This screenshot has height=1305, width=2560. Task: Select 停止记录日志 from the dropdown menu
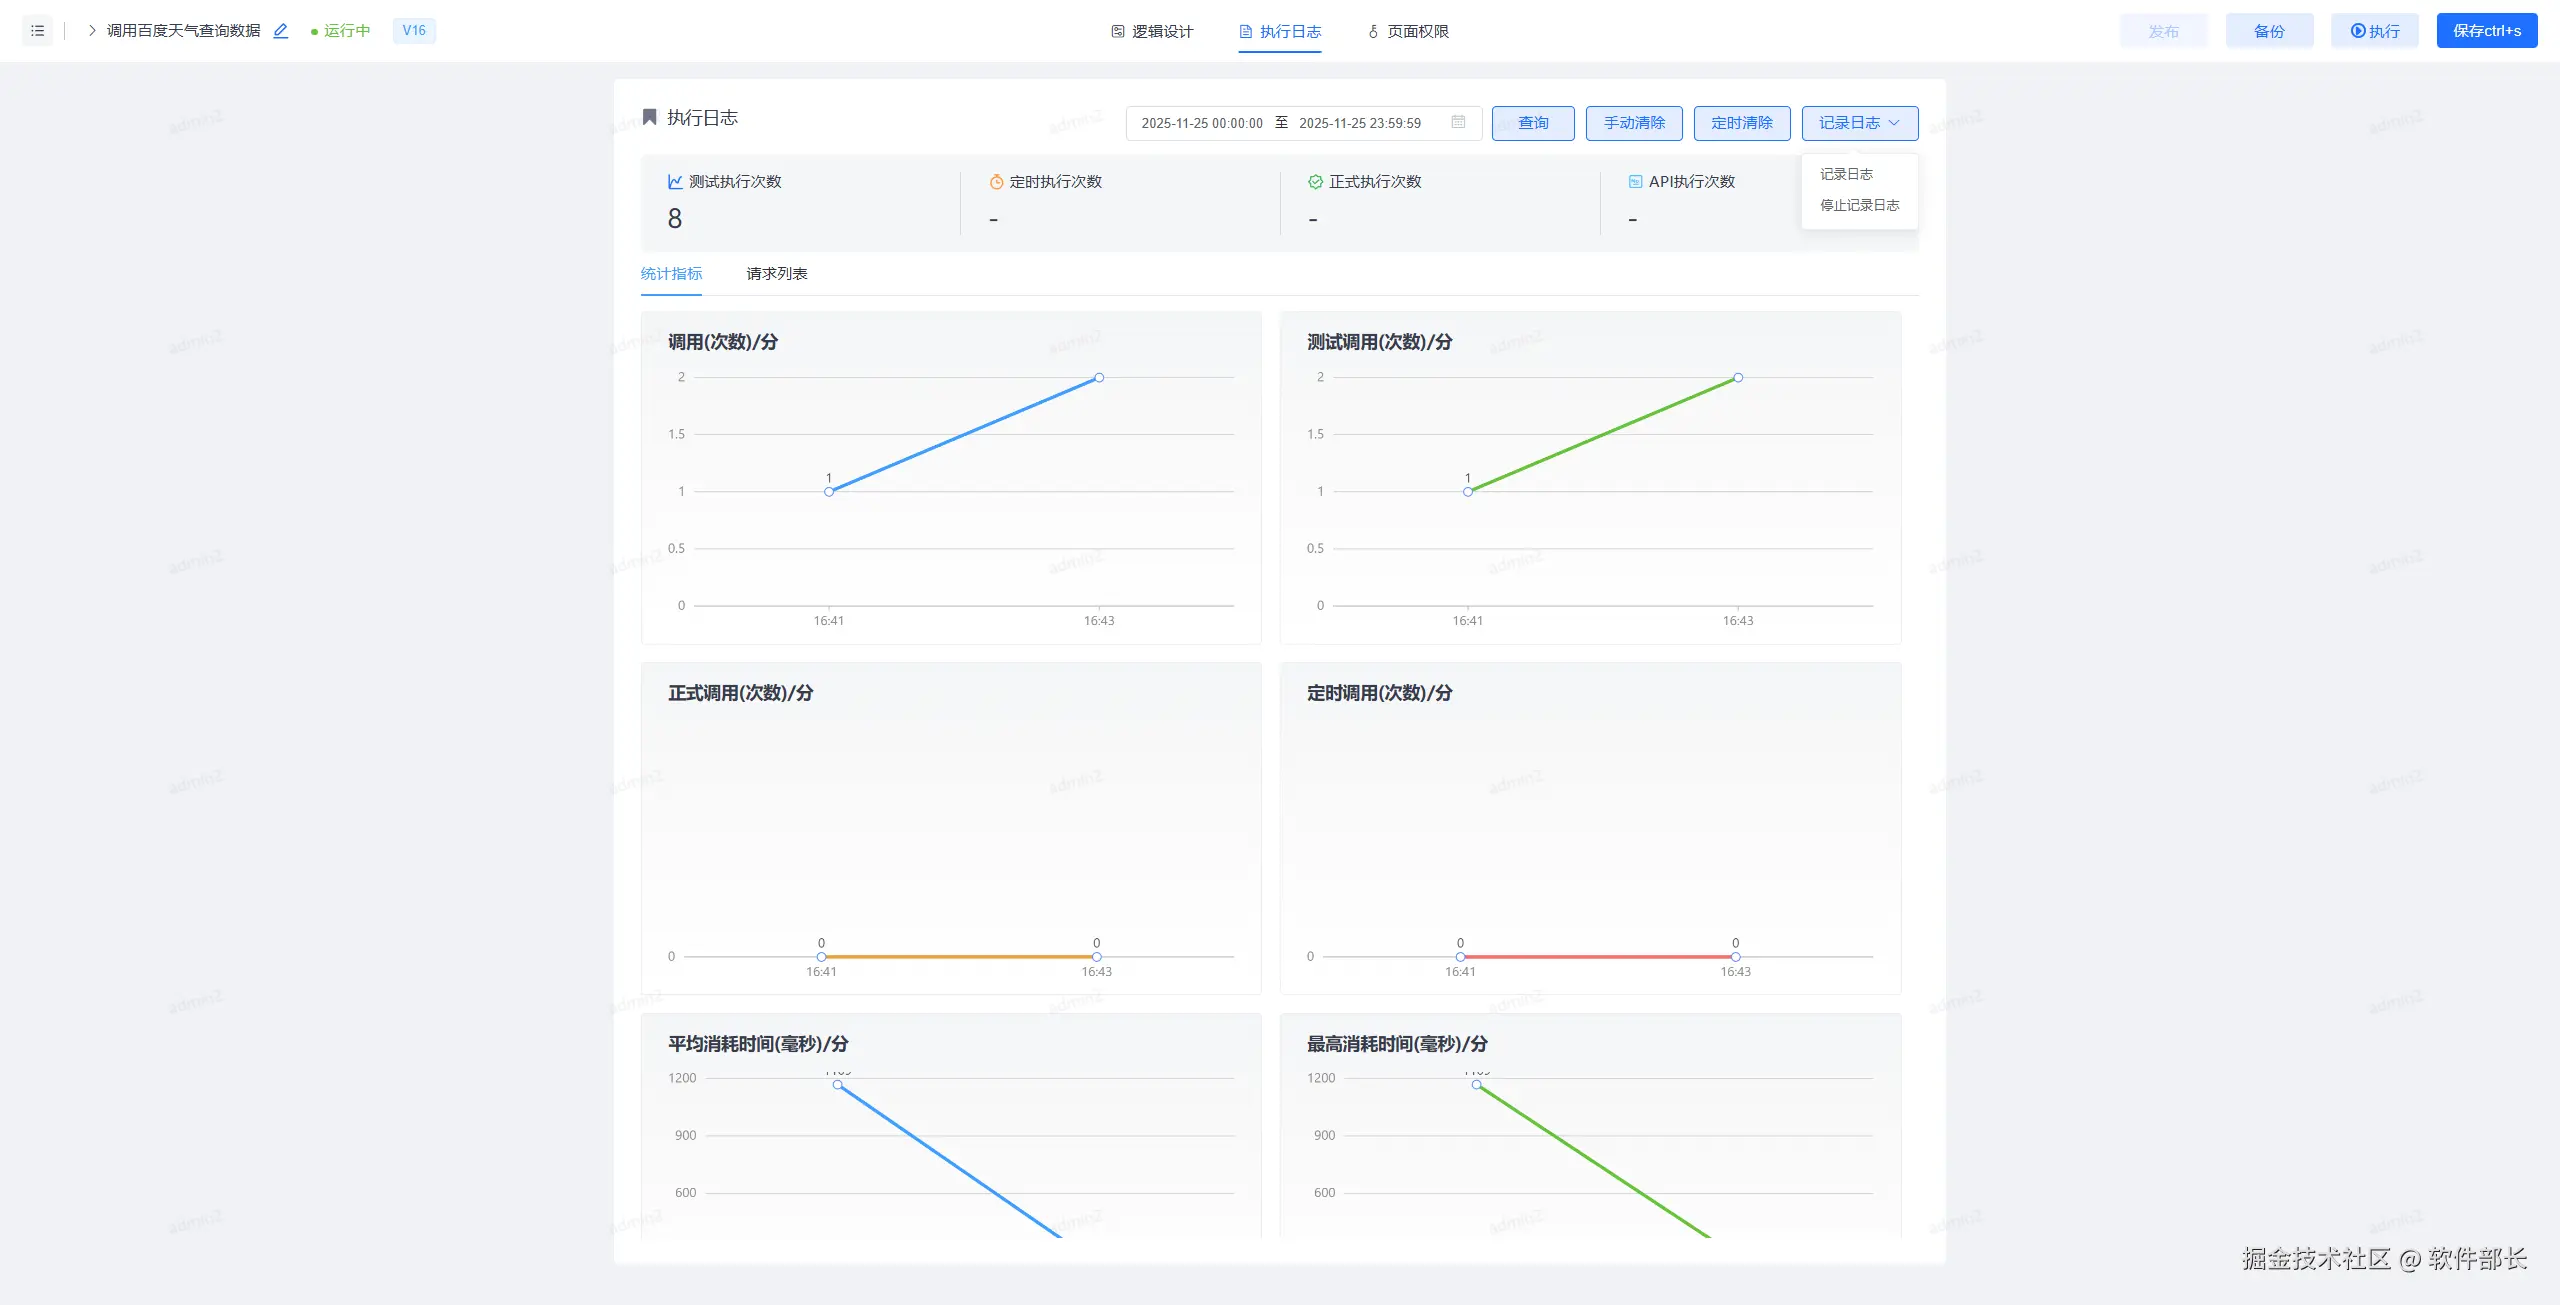click(x=1859, y=205)
